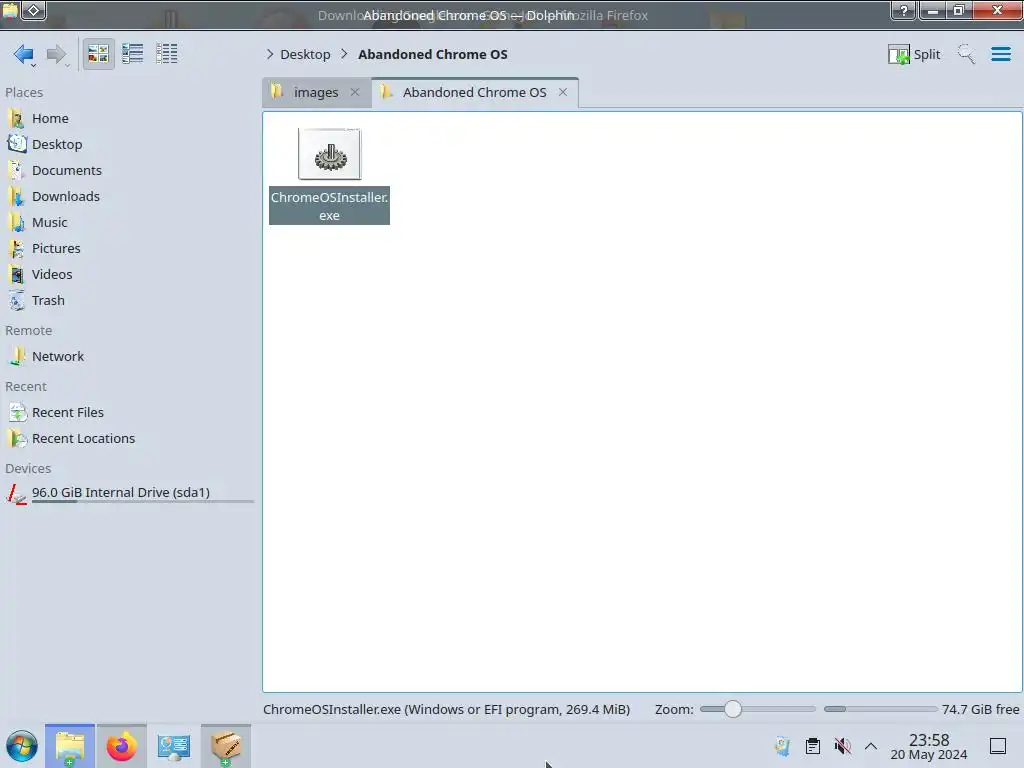
Task: Go forward with the grey forward arrow
Action: coord(57,54)
